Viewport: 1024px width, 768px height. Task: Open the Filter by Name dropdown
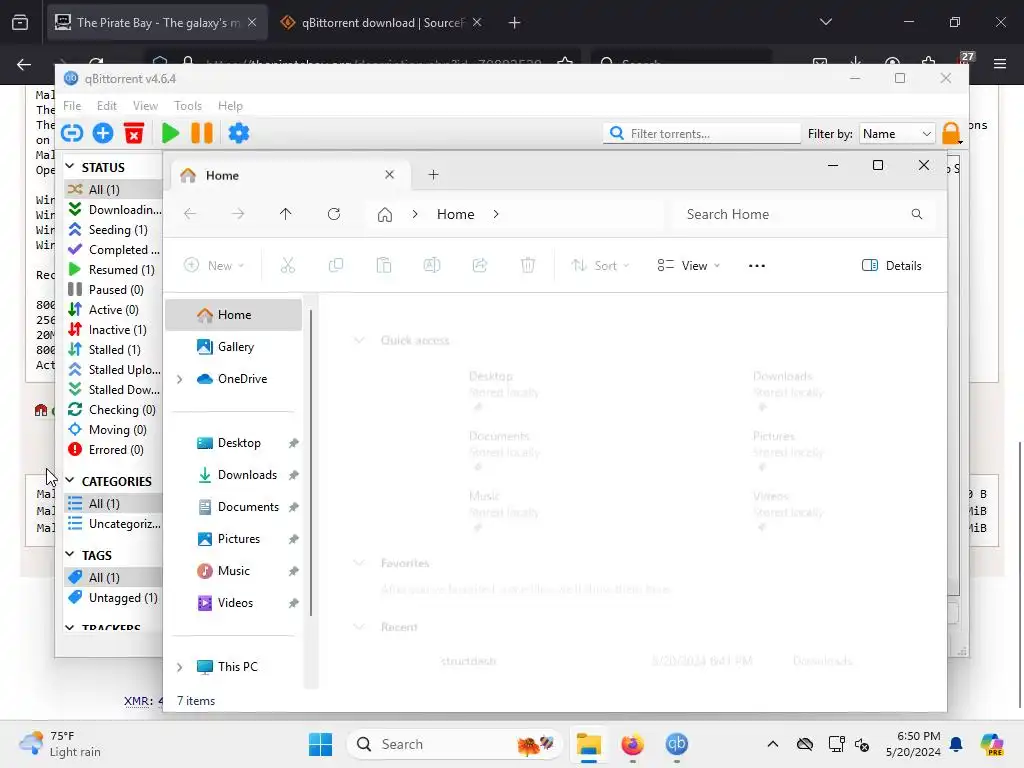click(x=897, y=133)
